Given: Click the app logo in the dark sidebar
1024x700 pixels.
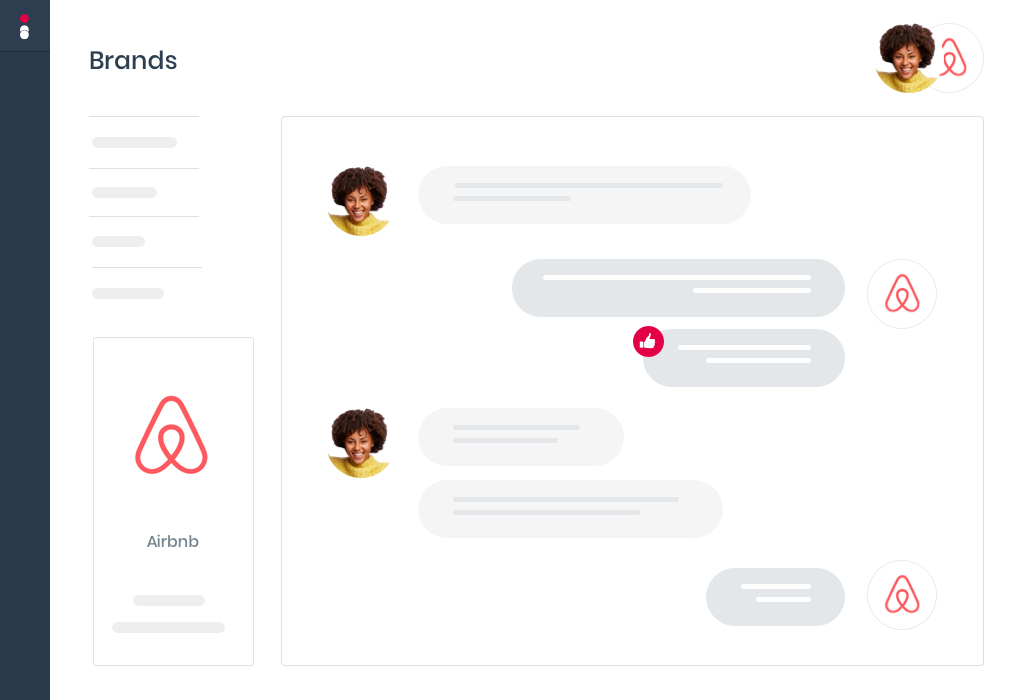Looking at the screenshot, I should coord(24,27).
